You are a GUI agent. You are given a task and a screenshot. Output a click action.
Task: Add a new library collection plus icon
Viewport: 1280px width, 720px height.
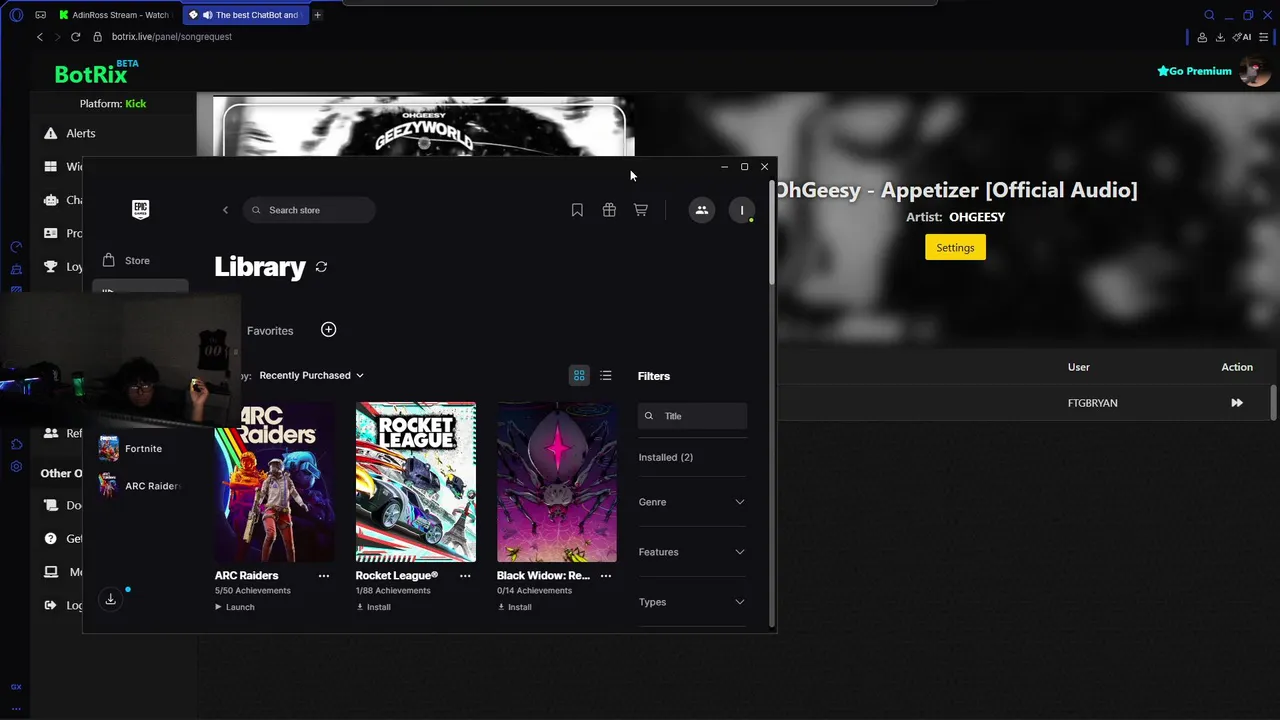pos(328,330)
